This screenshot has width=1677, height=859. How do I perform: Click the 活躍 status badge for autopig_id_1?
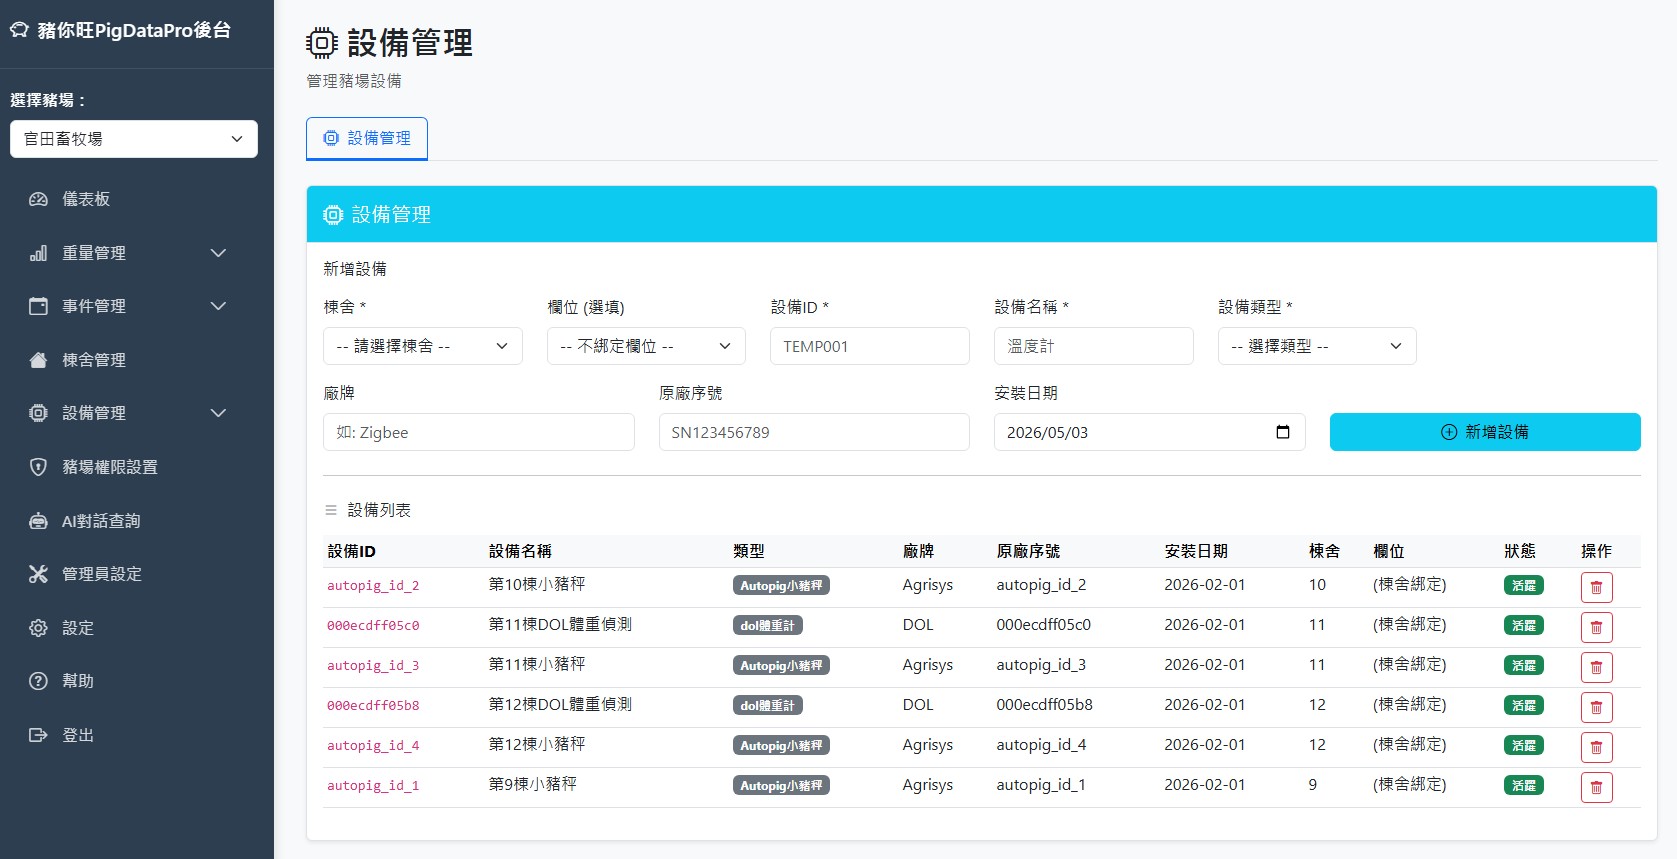[x=1524, y=785]
